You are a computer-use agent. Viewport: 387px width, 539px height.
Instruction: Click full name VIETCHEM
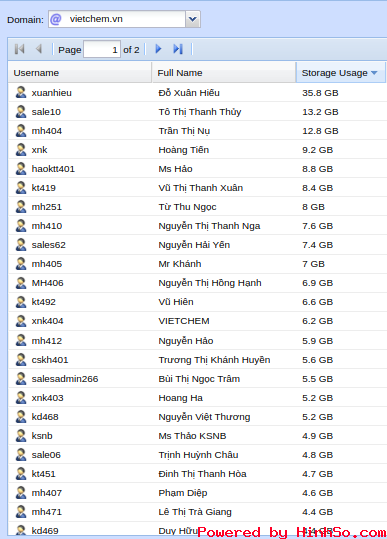pos(184,321)
